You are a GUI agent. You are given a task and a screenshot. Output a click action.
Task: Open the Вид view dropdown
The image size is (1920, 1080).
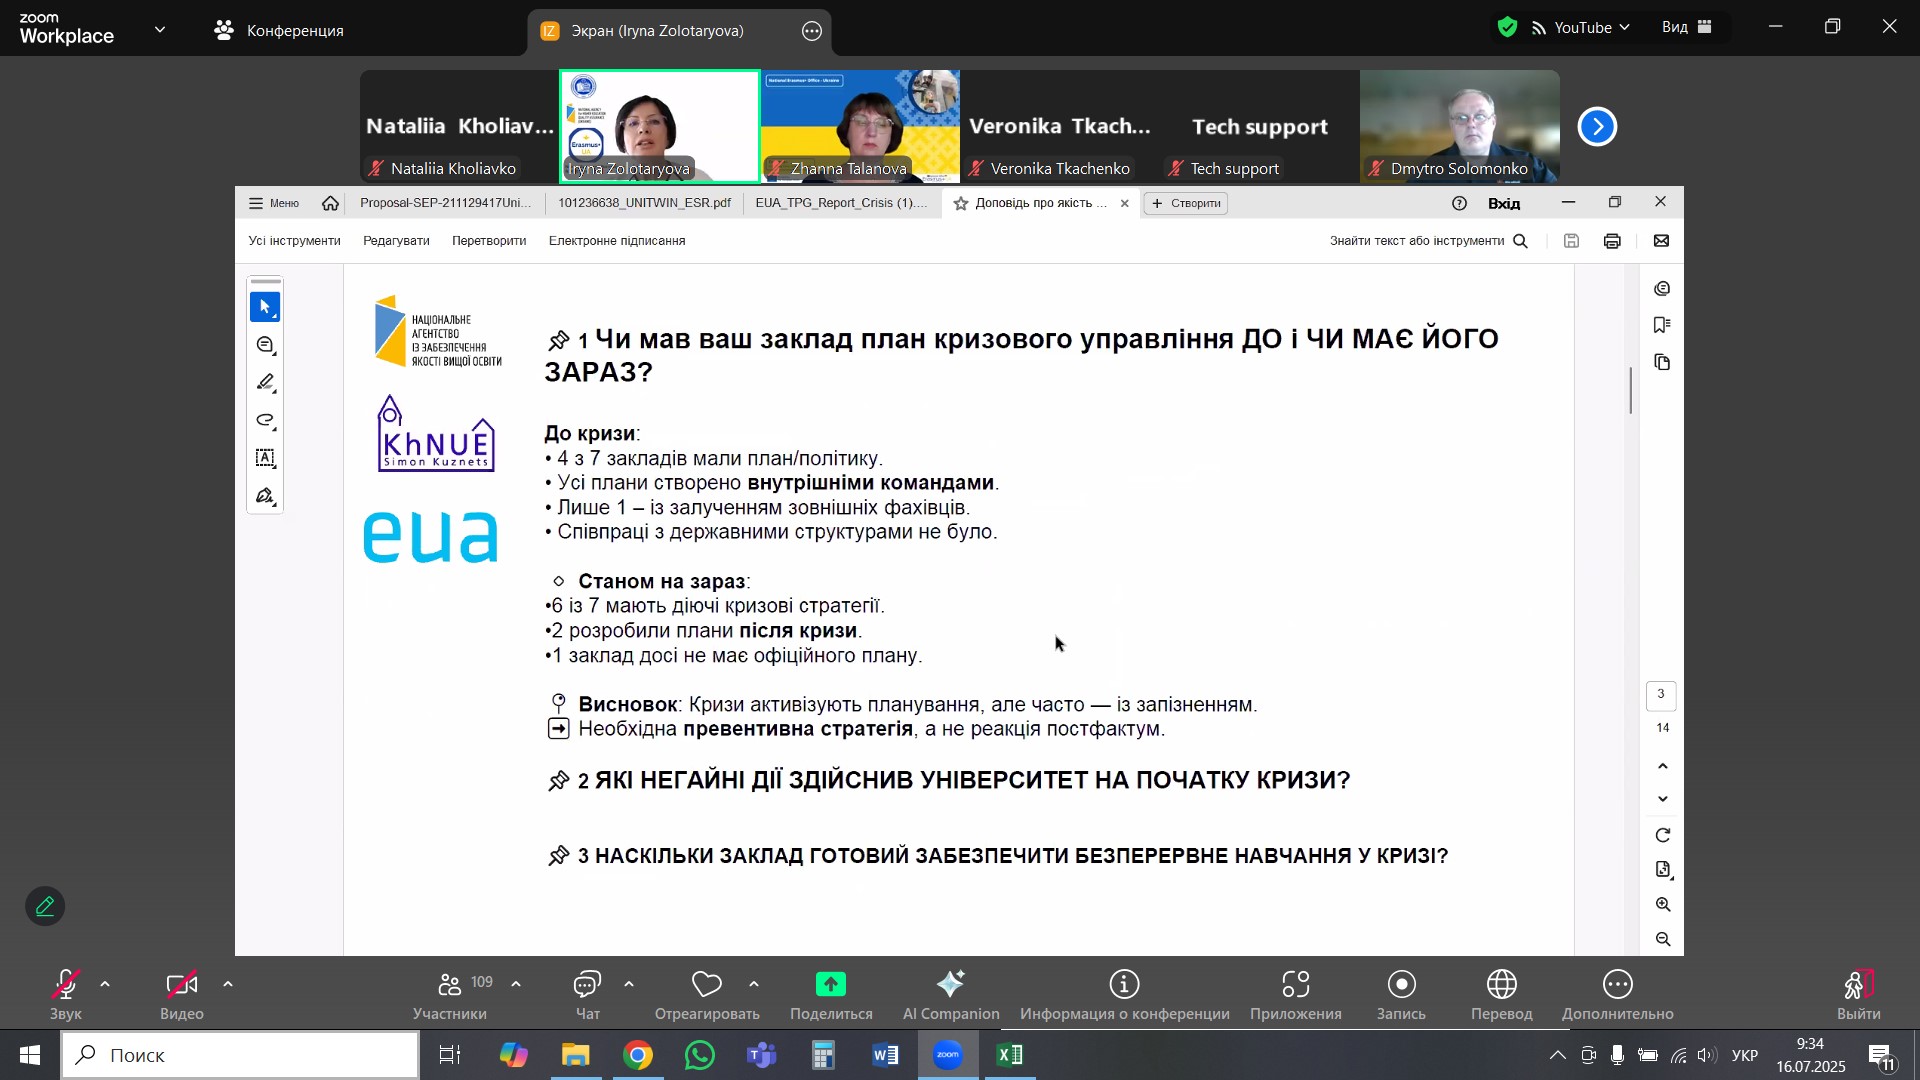tap(1687, 28)
